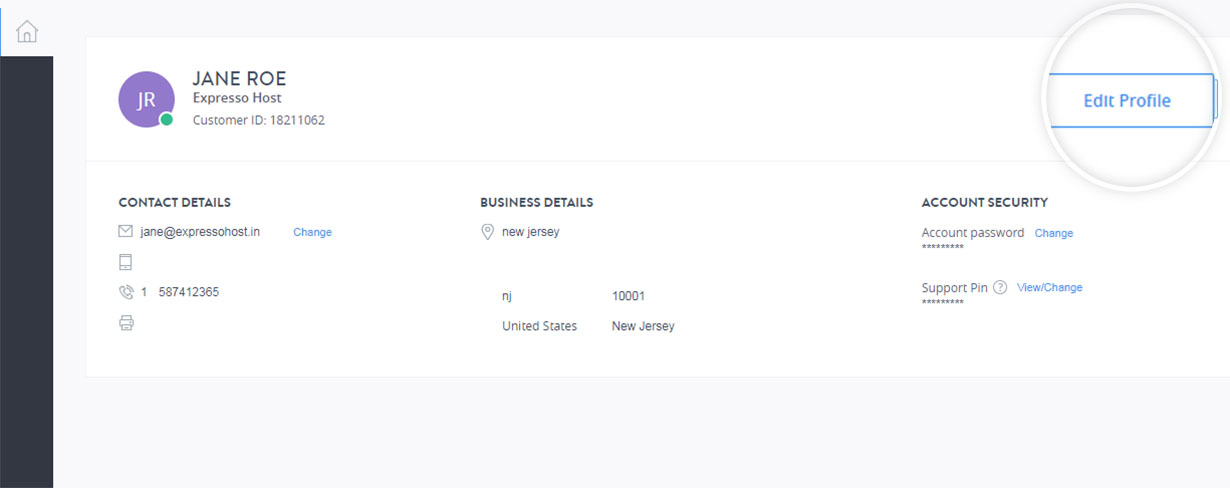Screen dimensions: 1230x488
Task: Click the zip code 10001
Action: tap(628, 296)
